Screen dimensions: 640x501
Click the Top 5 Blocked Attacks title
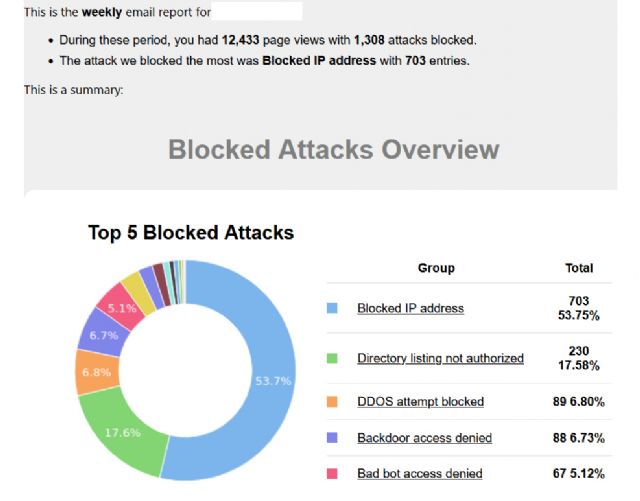pos(191,233)
